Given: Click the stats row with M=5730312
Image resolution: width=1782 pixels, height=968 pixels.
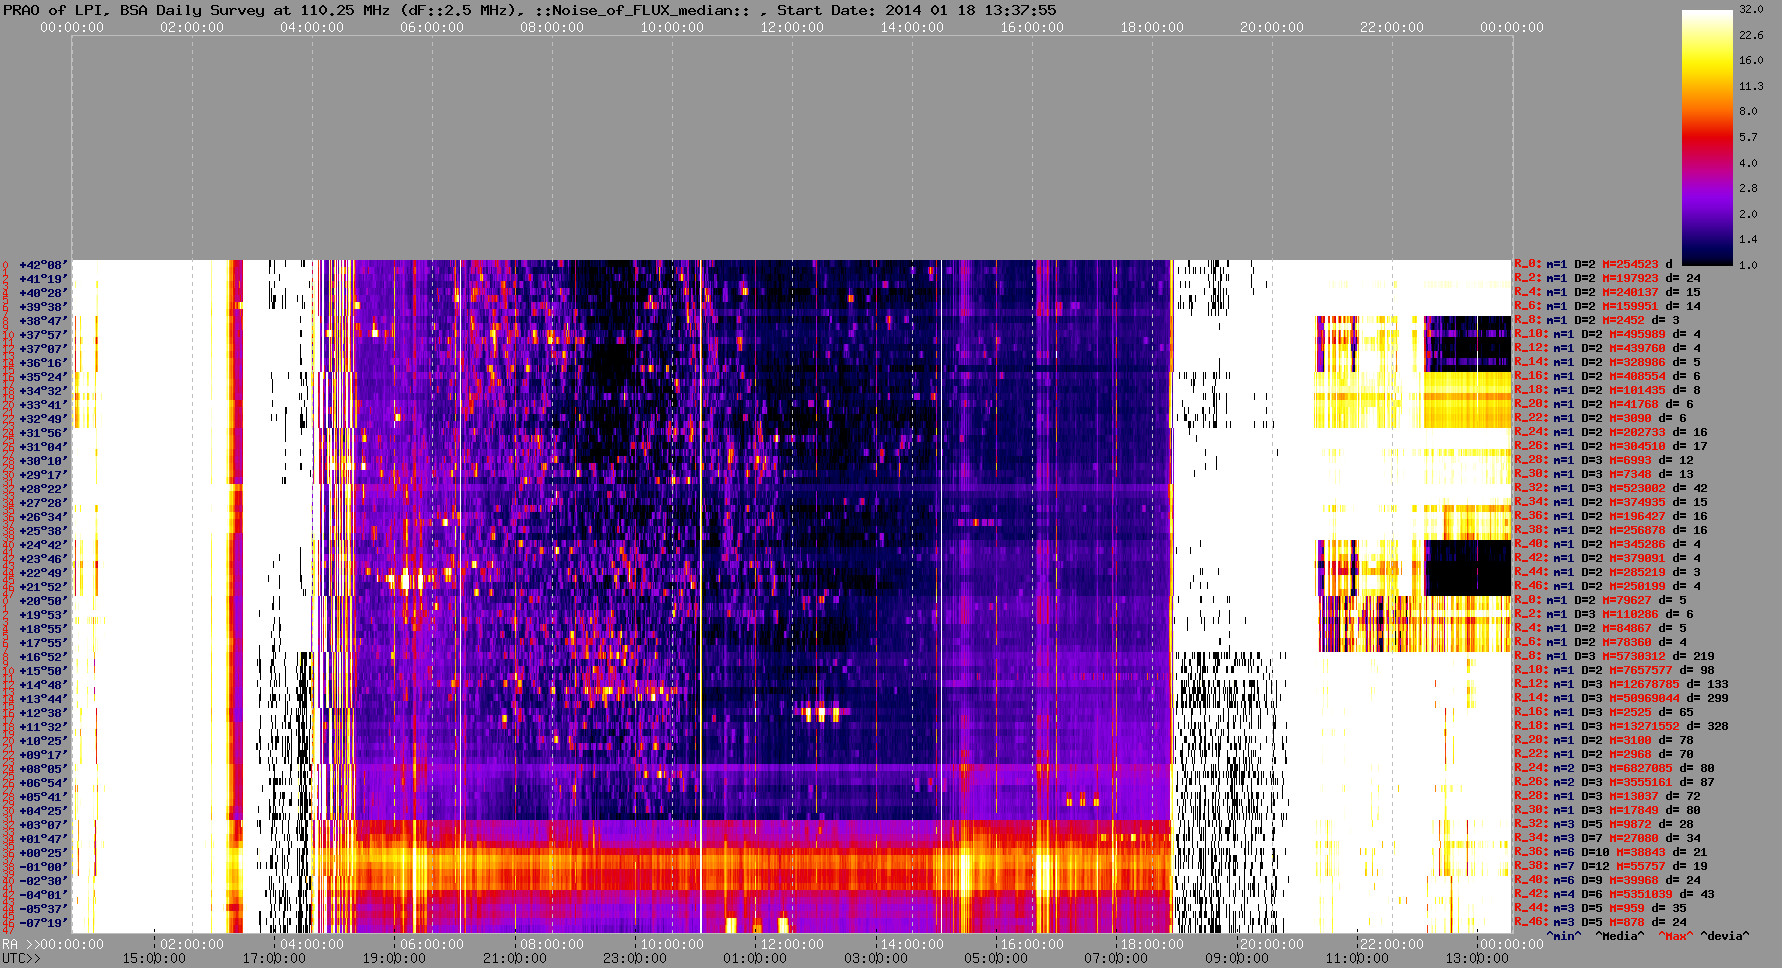Looking at the screenshot, I should pos(1614,657).
